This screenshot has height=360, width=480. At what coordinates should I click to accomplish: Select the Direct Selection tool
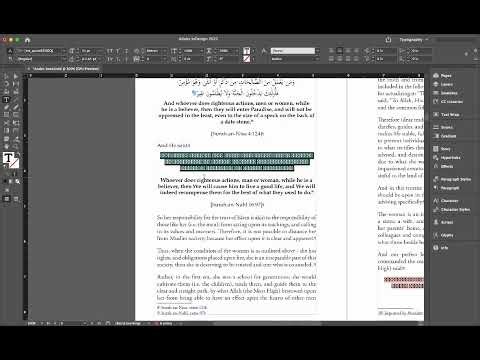coord(15,76)
